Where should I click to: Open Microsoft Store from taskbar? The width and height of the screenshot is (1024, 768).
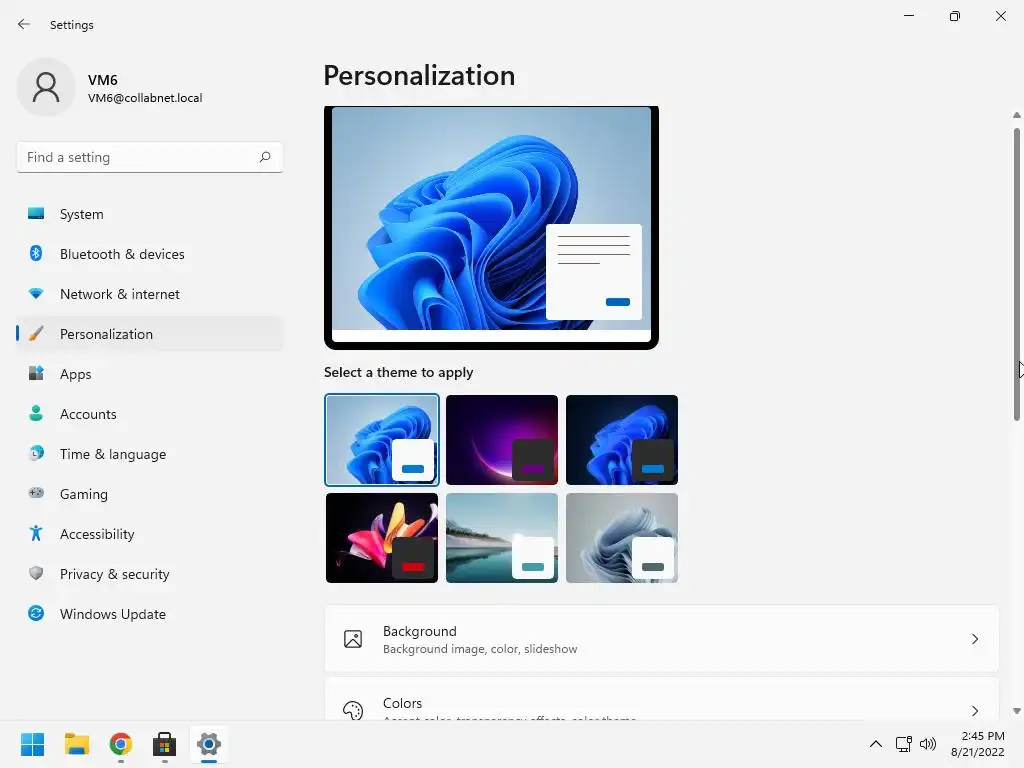pyautogui.click(x=165, y=744)
